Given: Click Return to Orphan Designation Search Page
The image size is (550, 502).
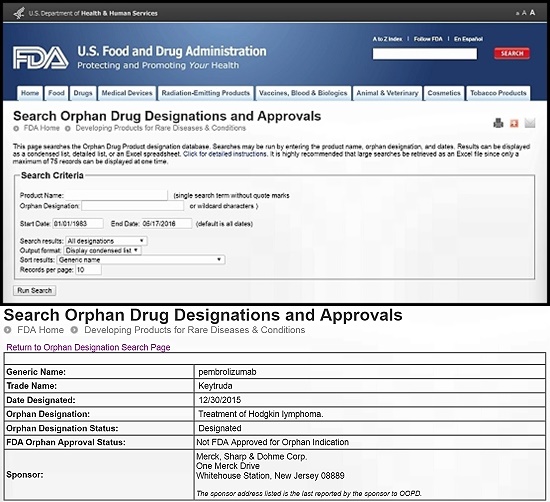Looking at the screenshot, I should (88, 347).
